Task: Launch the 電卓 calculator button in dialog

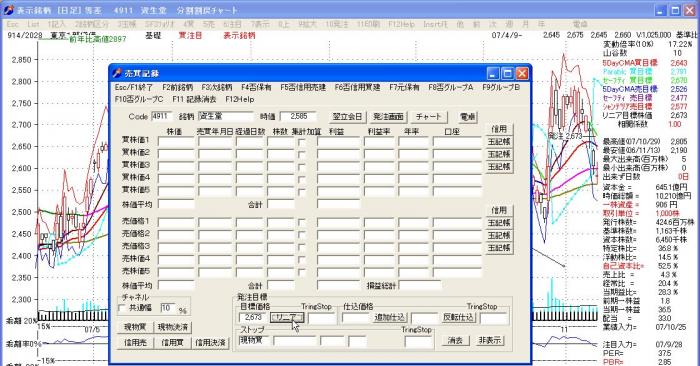Action: (x=467, y=117)
